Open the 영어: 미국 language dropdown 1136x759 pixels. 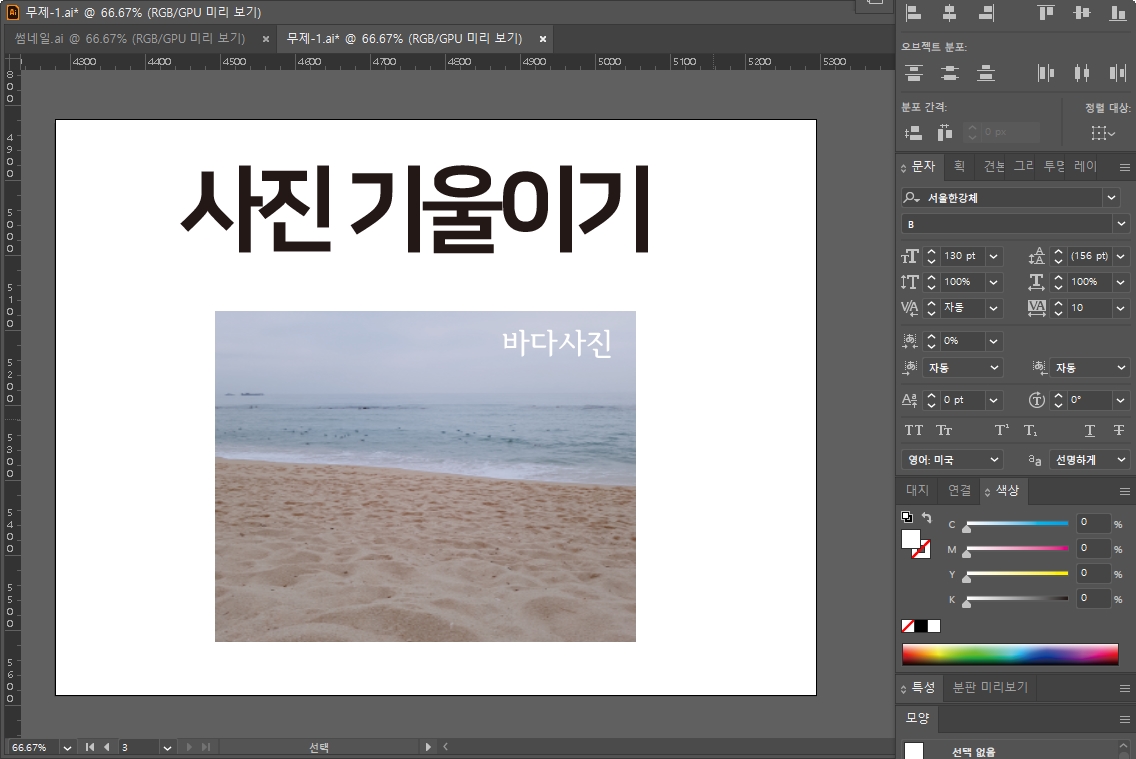pyautogui.click(x=952, y=460)
